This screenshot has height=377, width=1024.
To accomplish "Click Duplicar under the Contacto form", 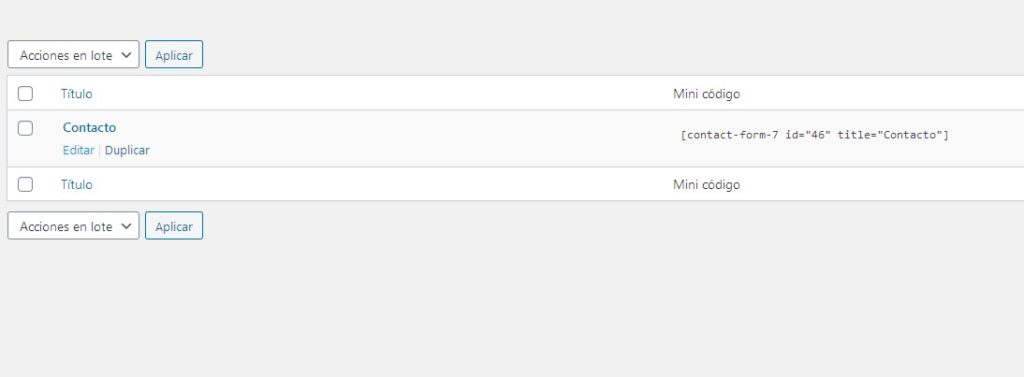I will coord(127,150).
